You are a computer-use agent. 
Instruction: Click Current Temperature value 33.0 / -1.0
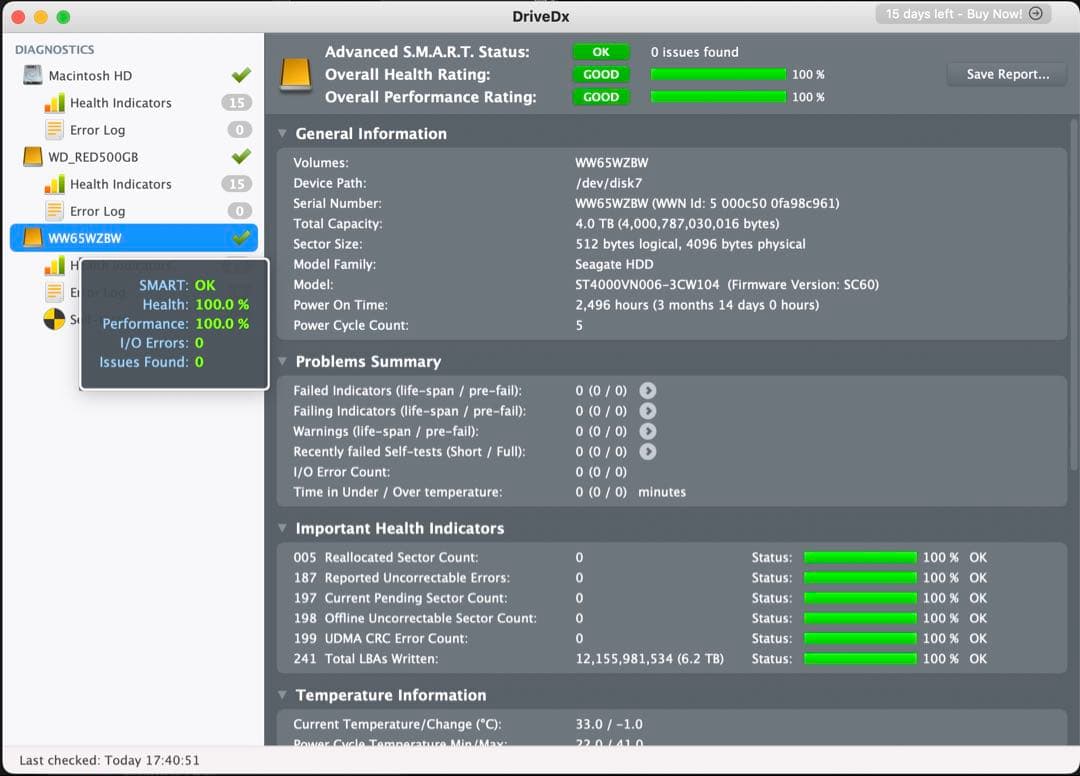click(609, 724)
